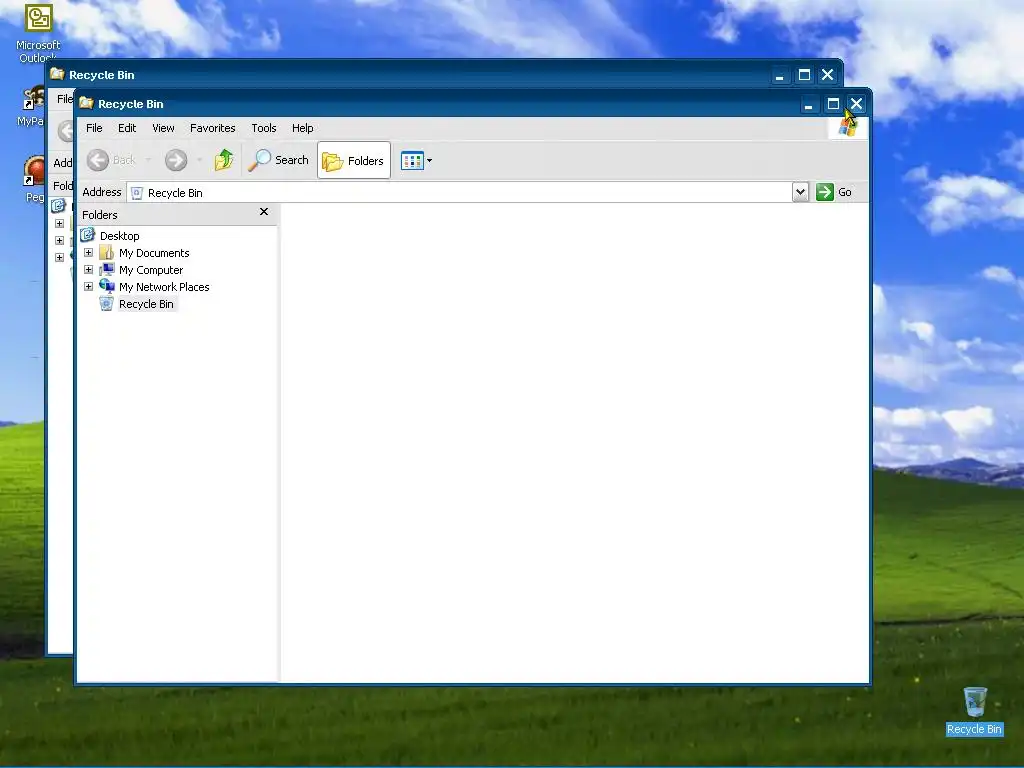Open the Help menu
This screenshot has height=768, width=1024.
point(302,128)
